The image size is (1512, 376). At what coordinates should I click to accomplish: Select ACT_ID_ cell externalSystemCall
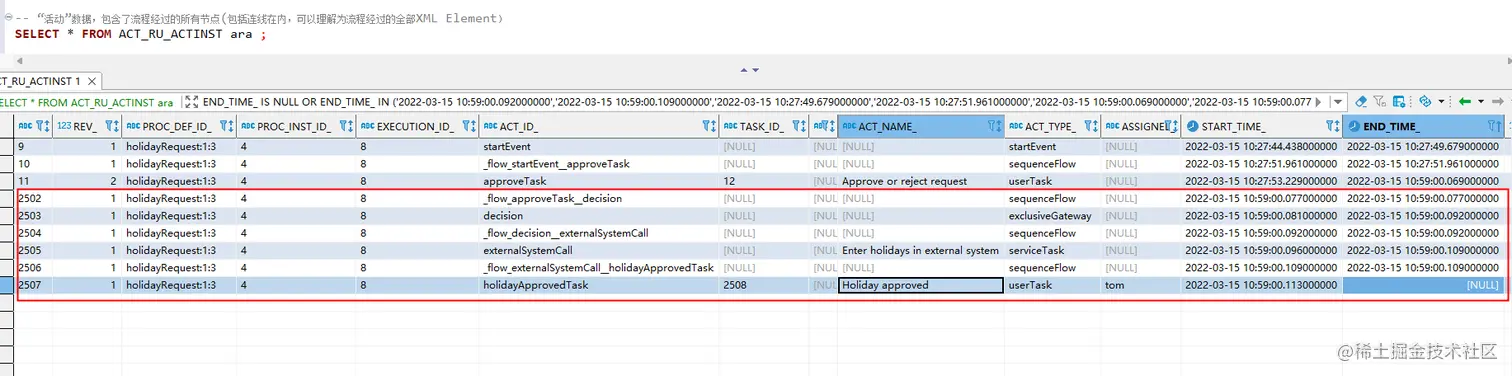coord(598,250)
